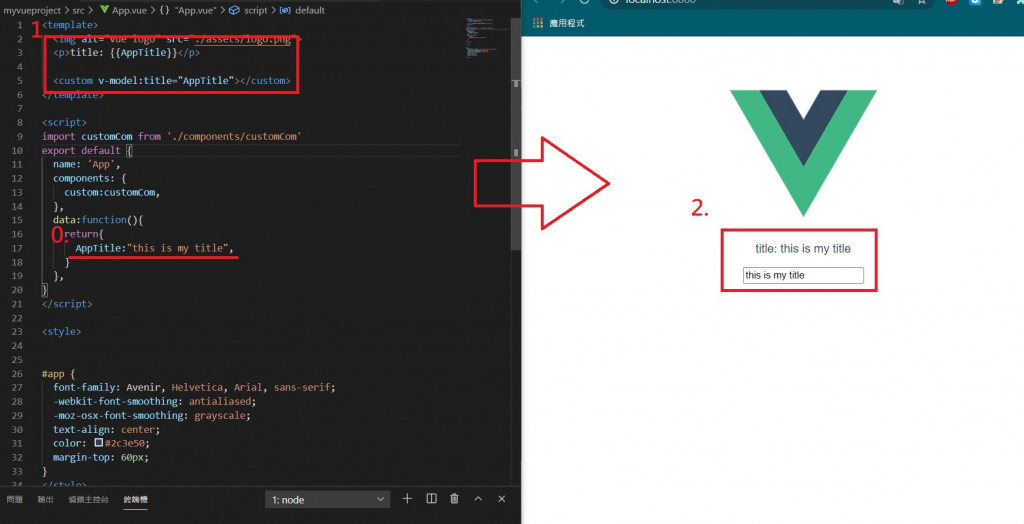The height and width of the screenshot is (524, 1024).
Task: Click App.vue file in the breadcrumb
Action: click(129, 10)
